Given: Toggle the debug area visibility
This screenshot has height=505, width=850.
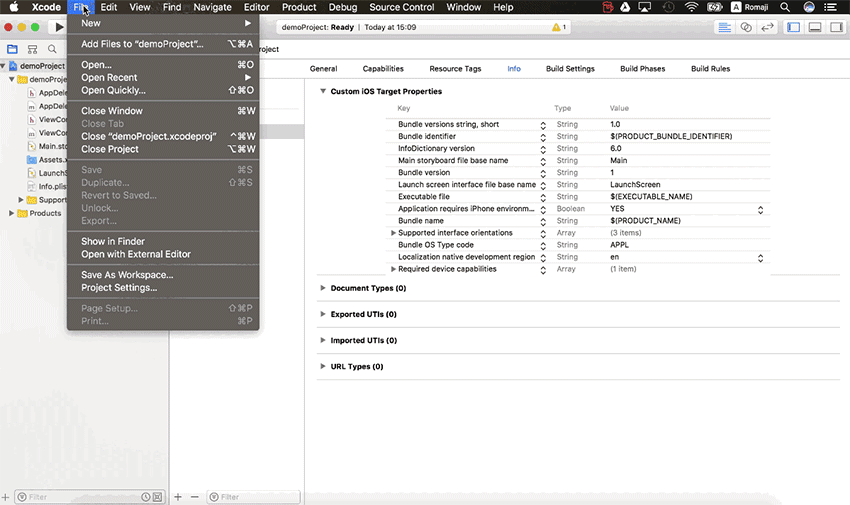Looking at the screenshot, I should point(815,27).
